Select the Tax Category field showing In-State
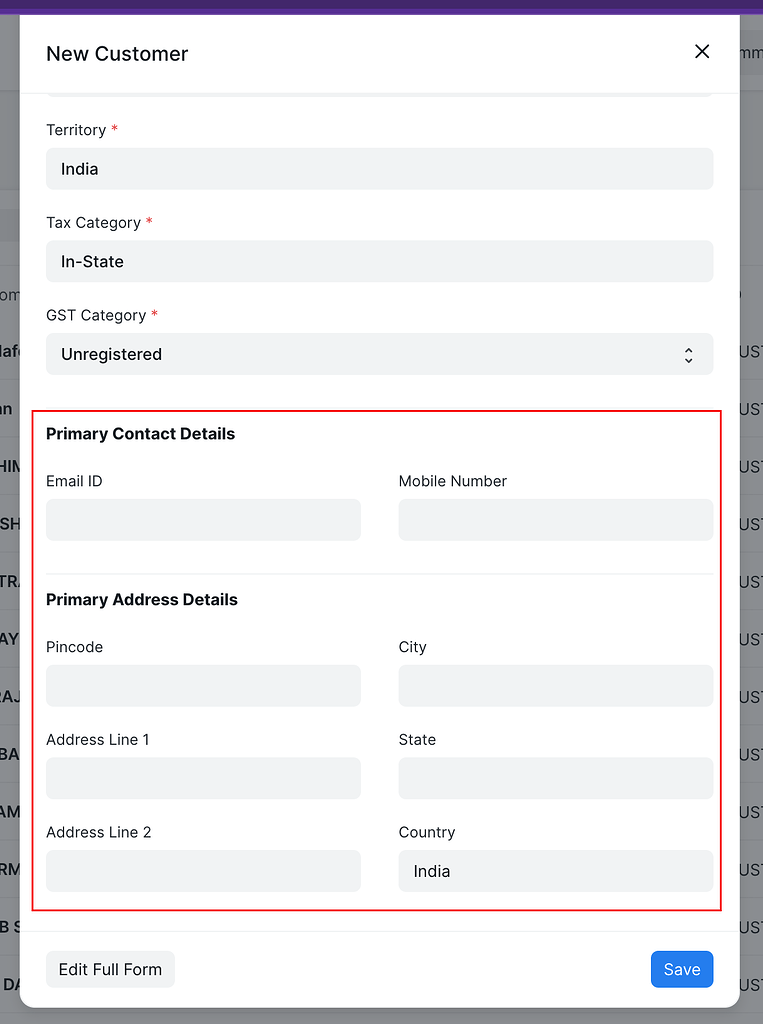Viewport: 763px width, 1024px height. point(379,261)
